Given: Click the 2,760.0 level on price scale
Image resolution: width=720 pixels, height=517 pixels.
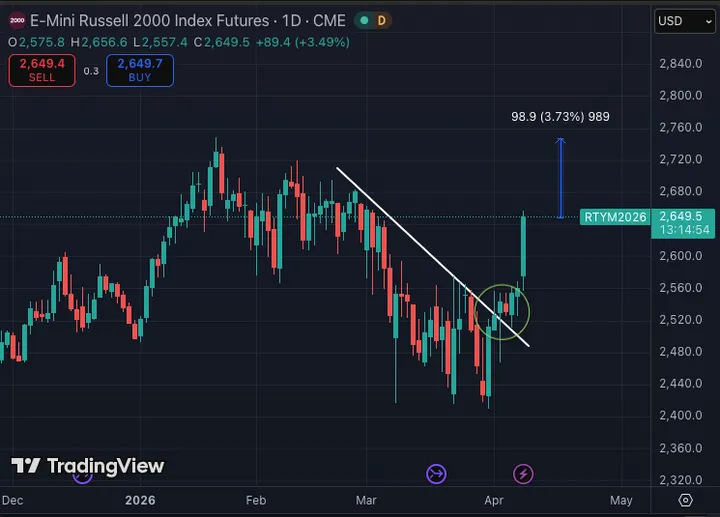Looking at the screenshot, I should pyautogui.click(x=679, y=128).
